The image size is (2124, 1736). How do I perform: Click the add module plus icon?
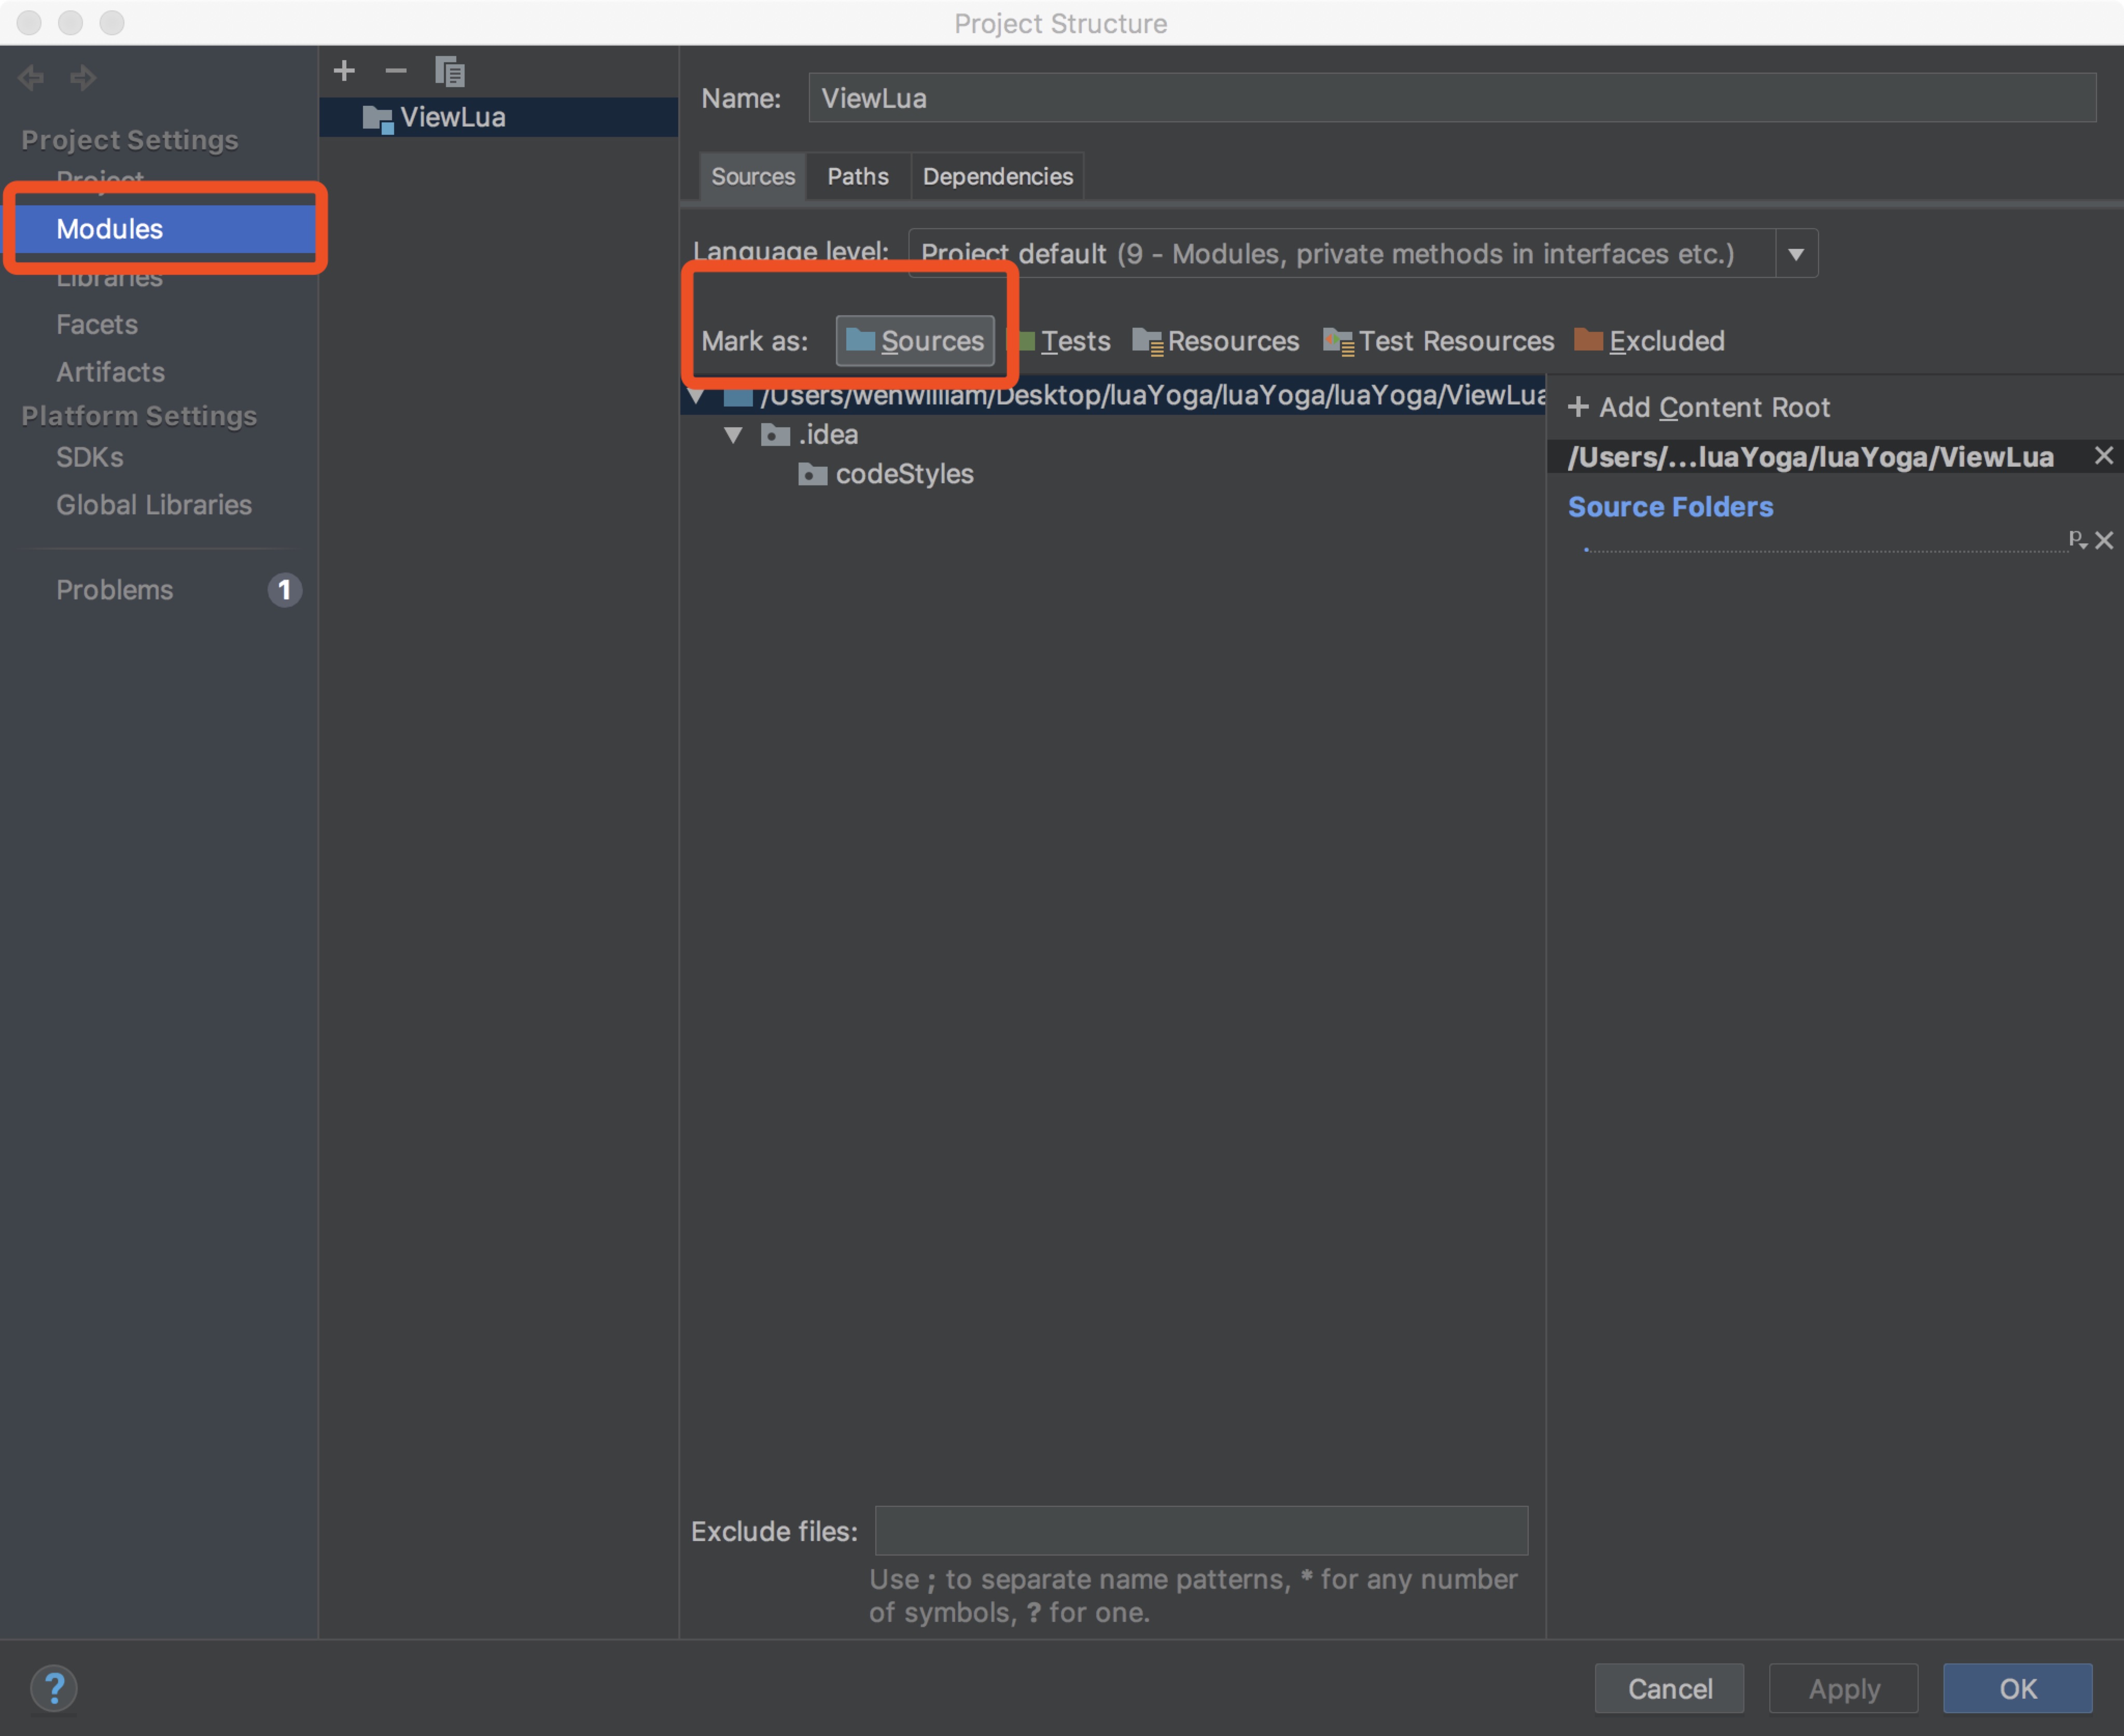click(344, 71)
